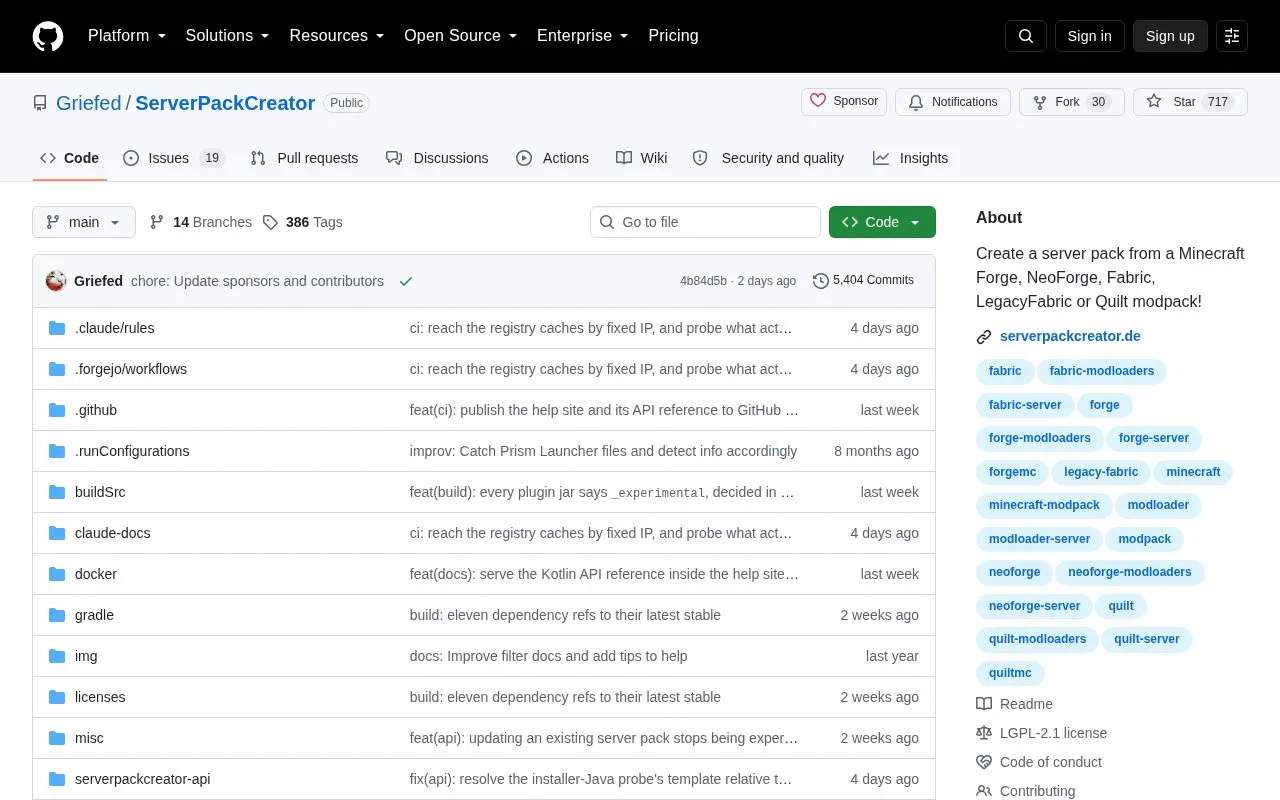Select the neoforge topic tag
Viewport: 1280px width, 800px height.
click(x=1014, y=572)
